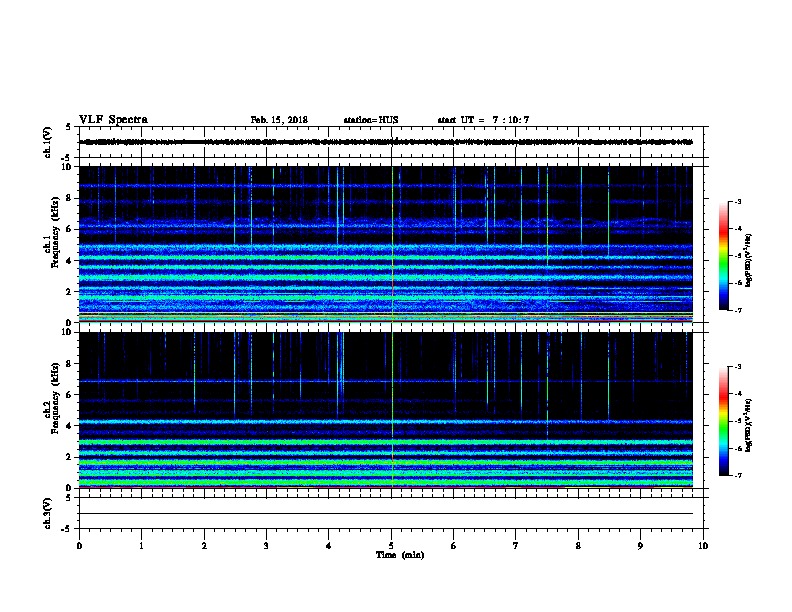Click time axis tick label "10"
This screenshot has width=792, height=612.
[703, 546]
